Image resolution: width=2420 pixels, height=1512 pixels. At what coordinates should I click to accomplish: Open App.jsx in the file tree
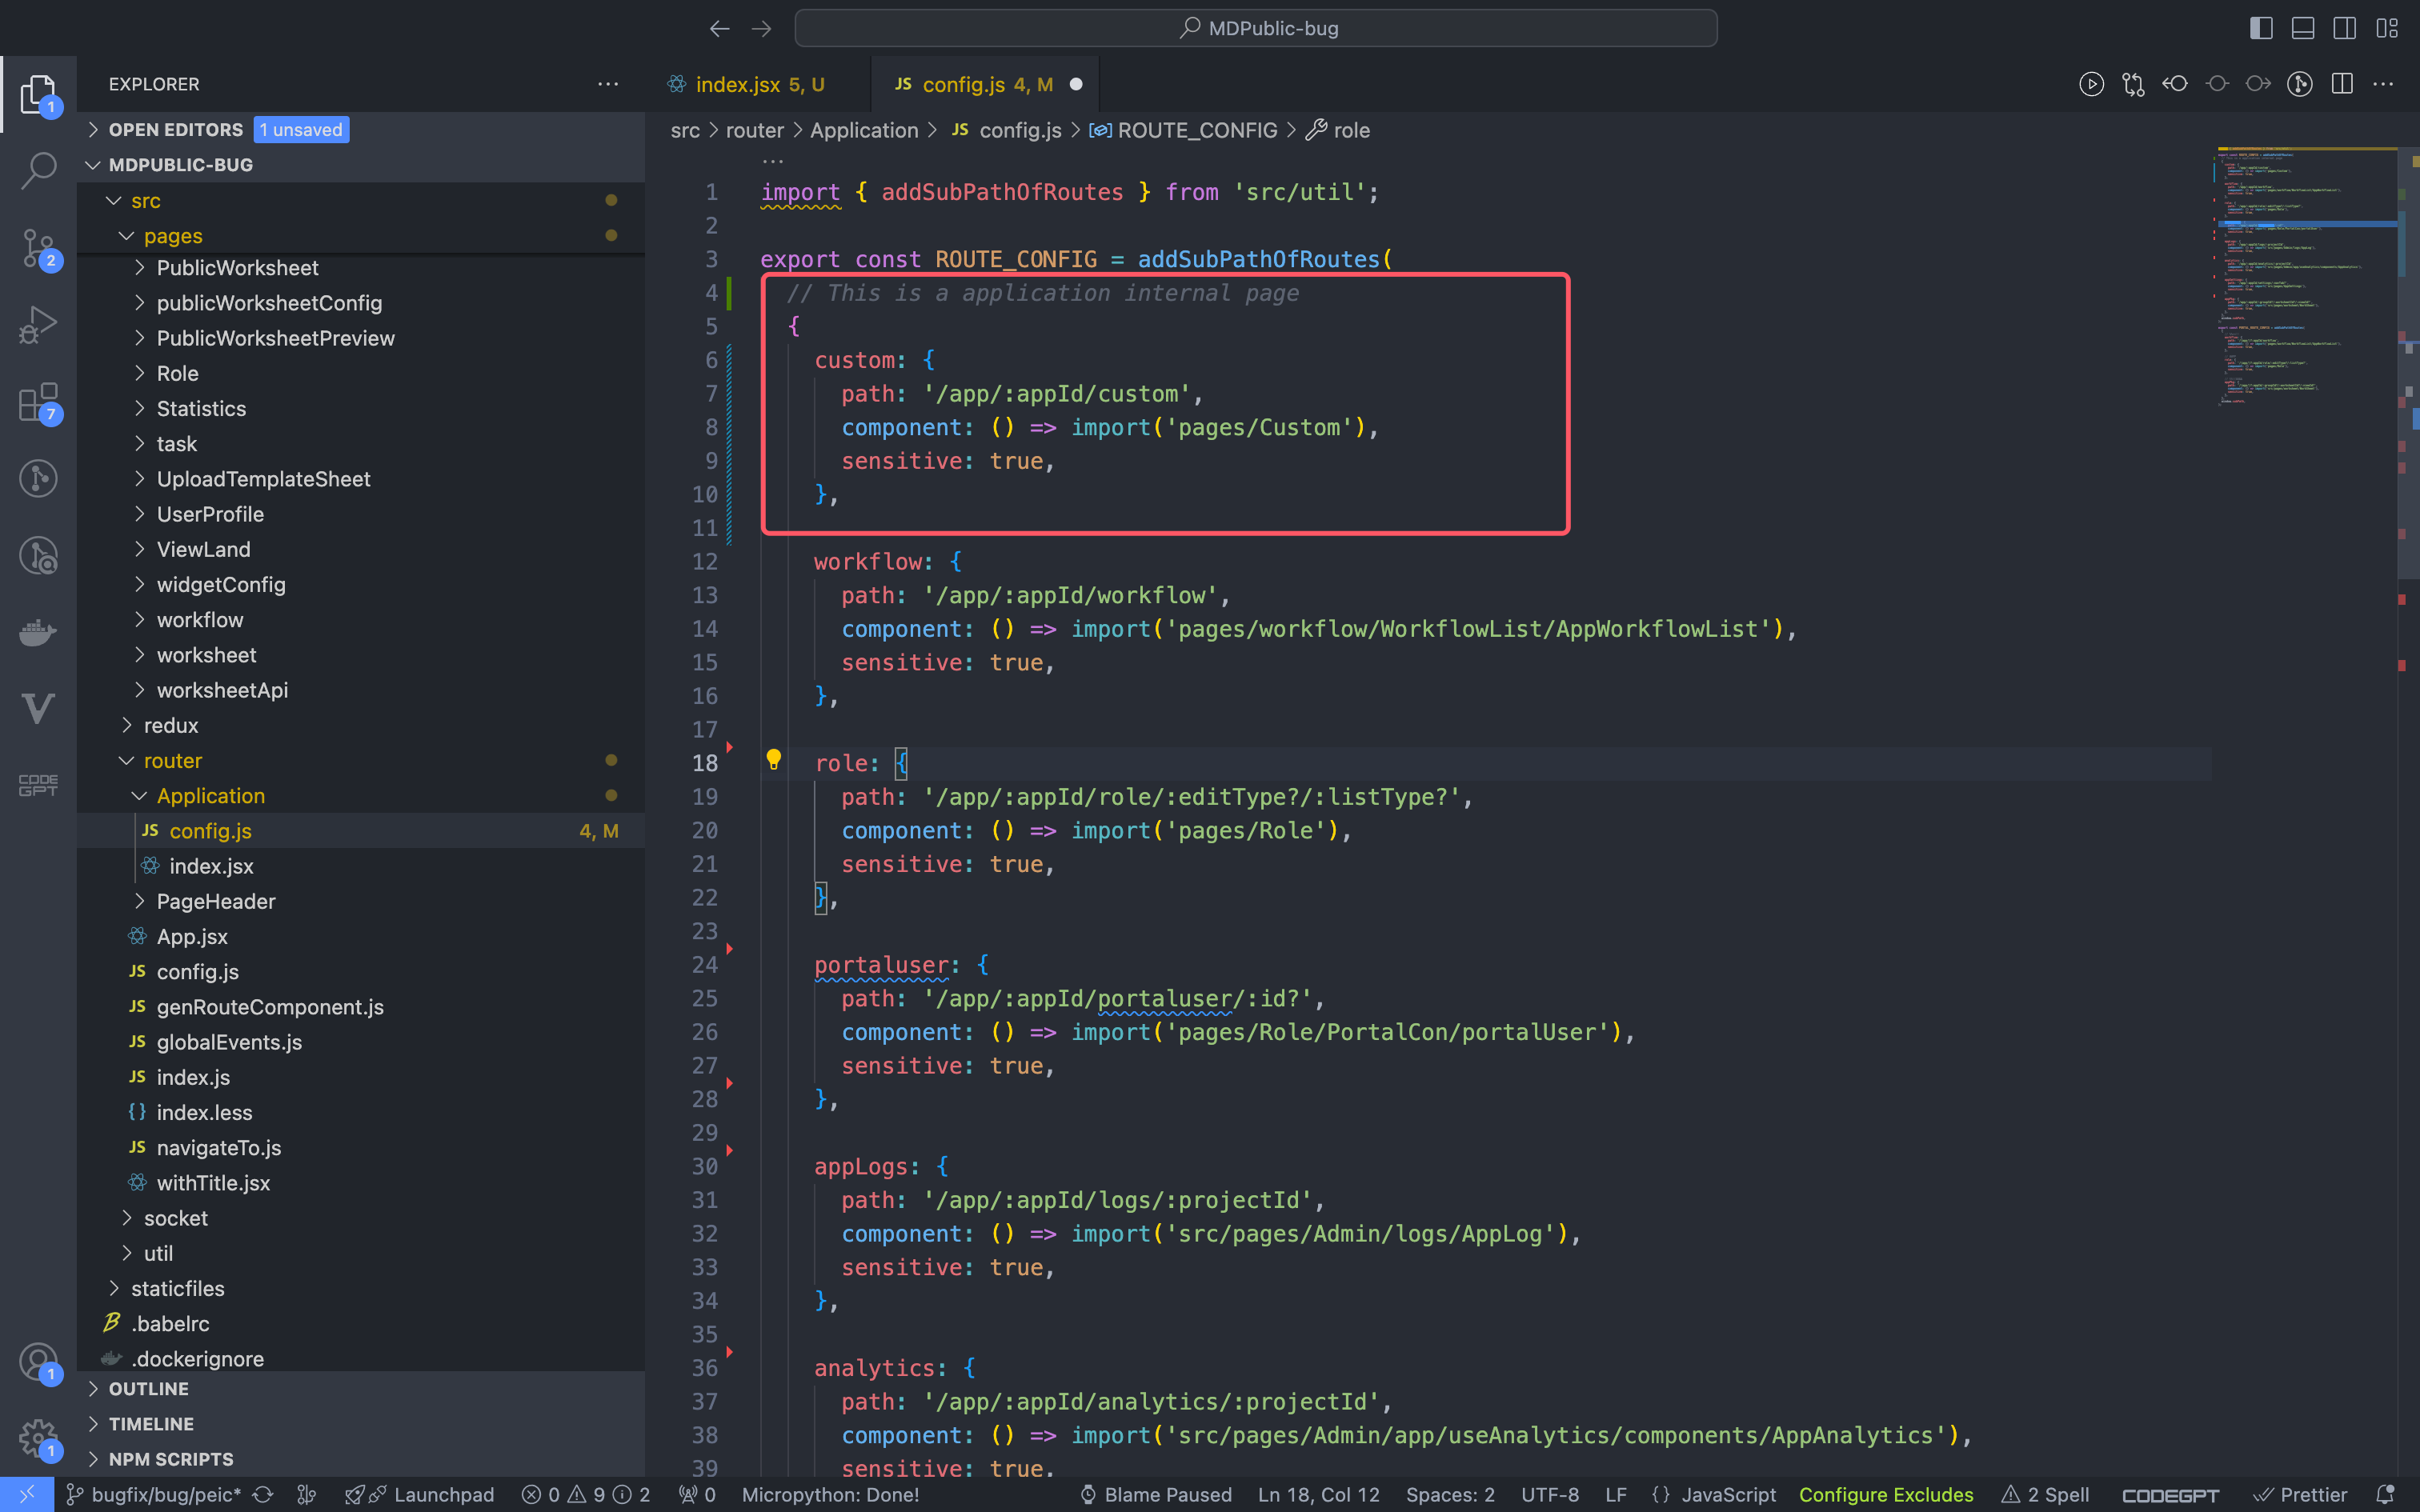click(361, 936)
